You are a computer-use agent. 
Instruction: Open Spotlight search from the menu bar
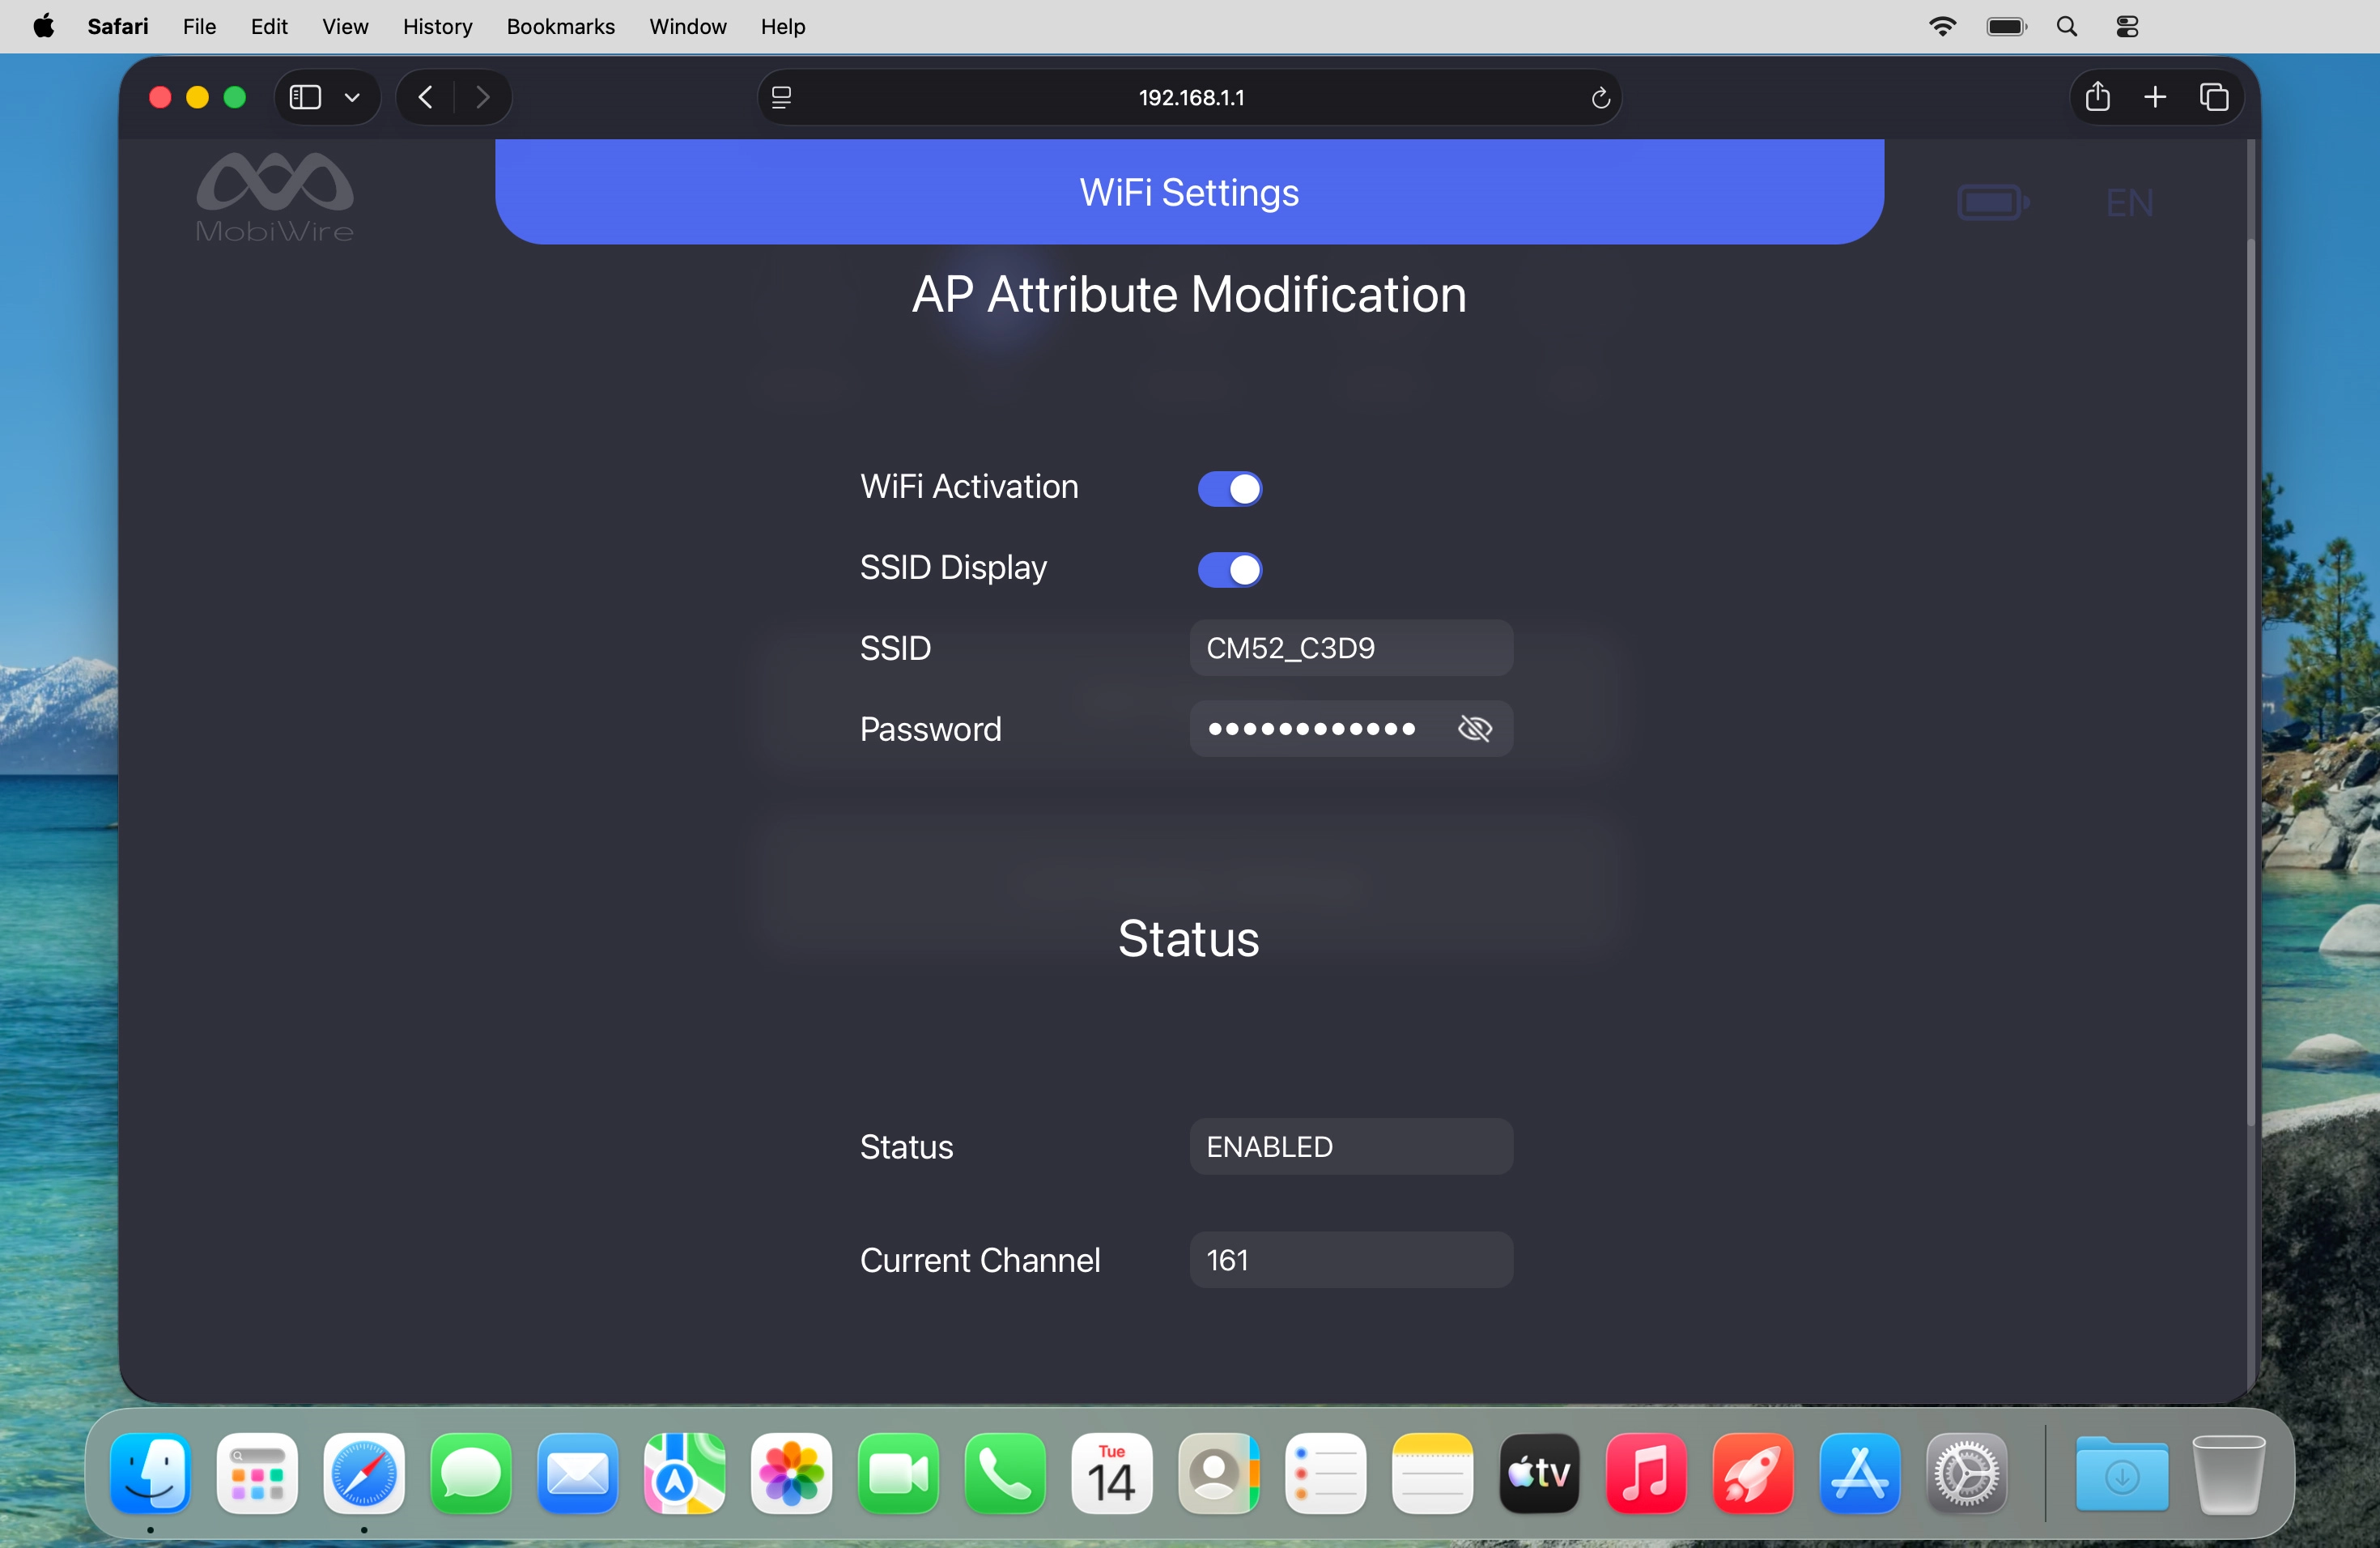(x=2067, y=26)
